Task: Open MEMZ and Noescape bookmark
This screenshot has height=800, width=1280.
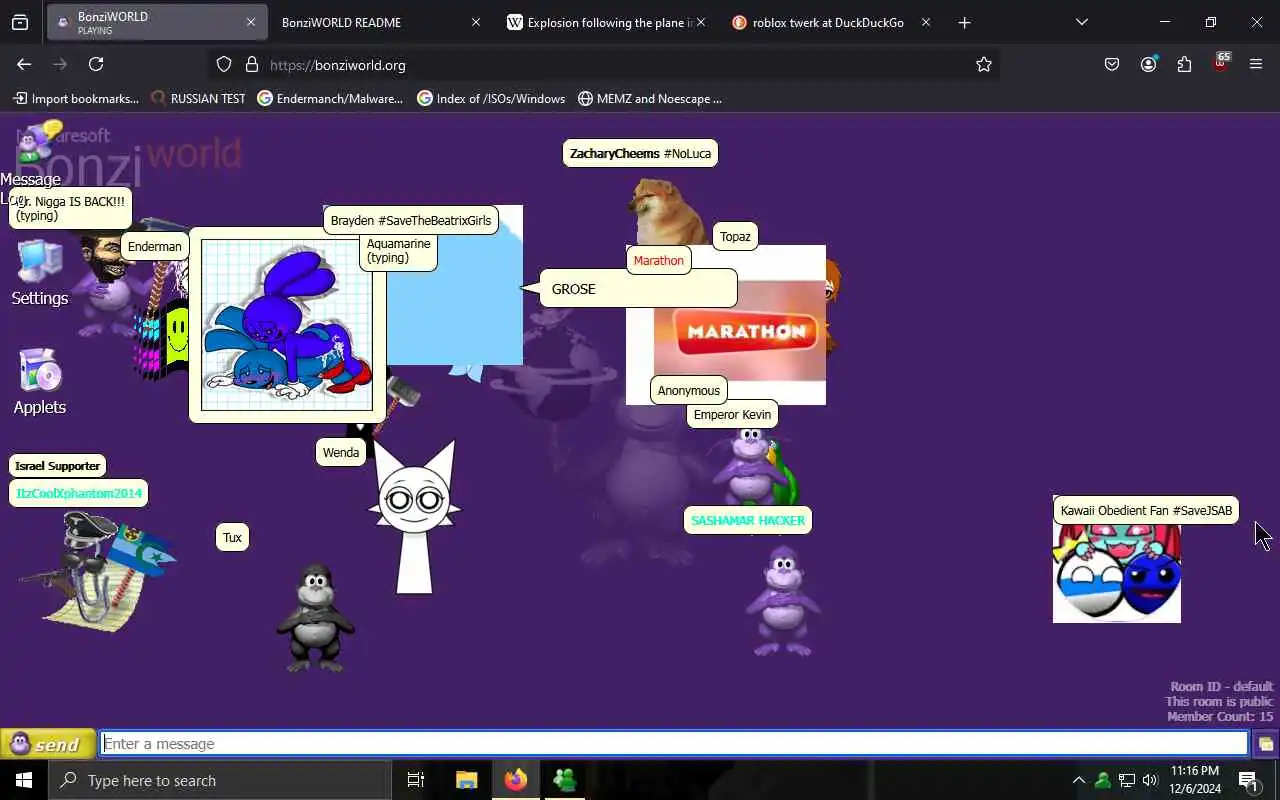Action: click(x=650, y=98)
